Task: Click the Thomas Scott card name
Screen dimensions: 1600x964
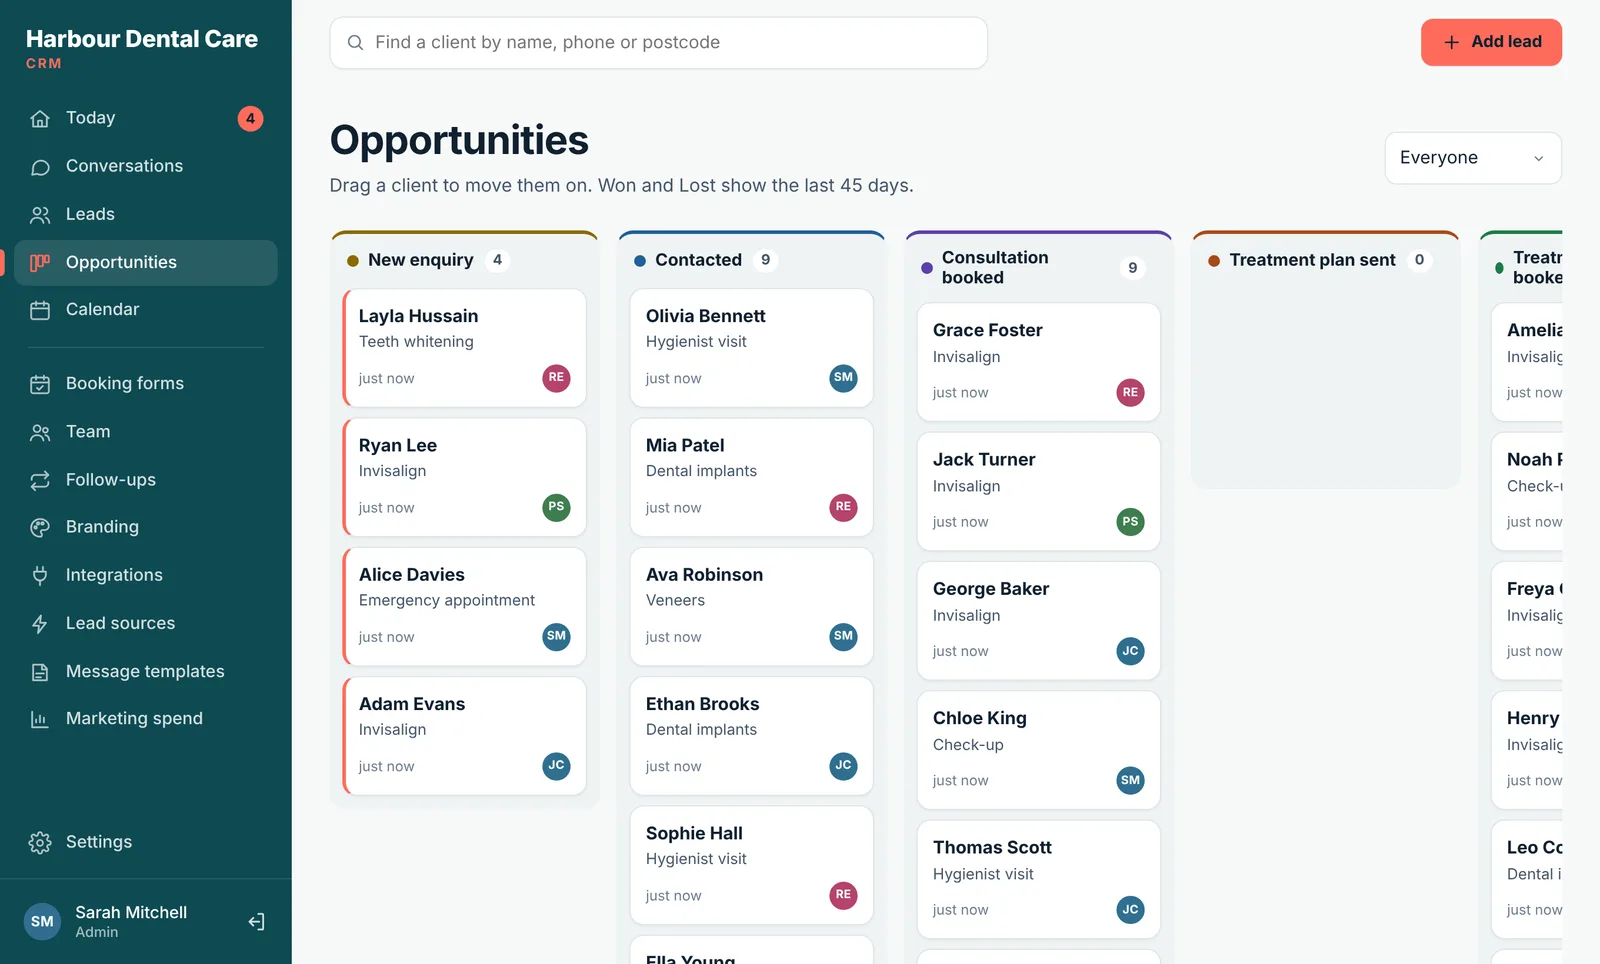Action: click(x=992, y=847)
